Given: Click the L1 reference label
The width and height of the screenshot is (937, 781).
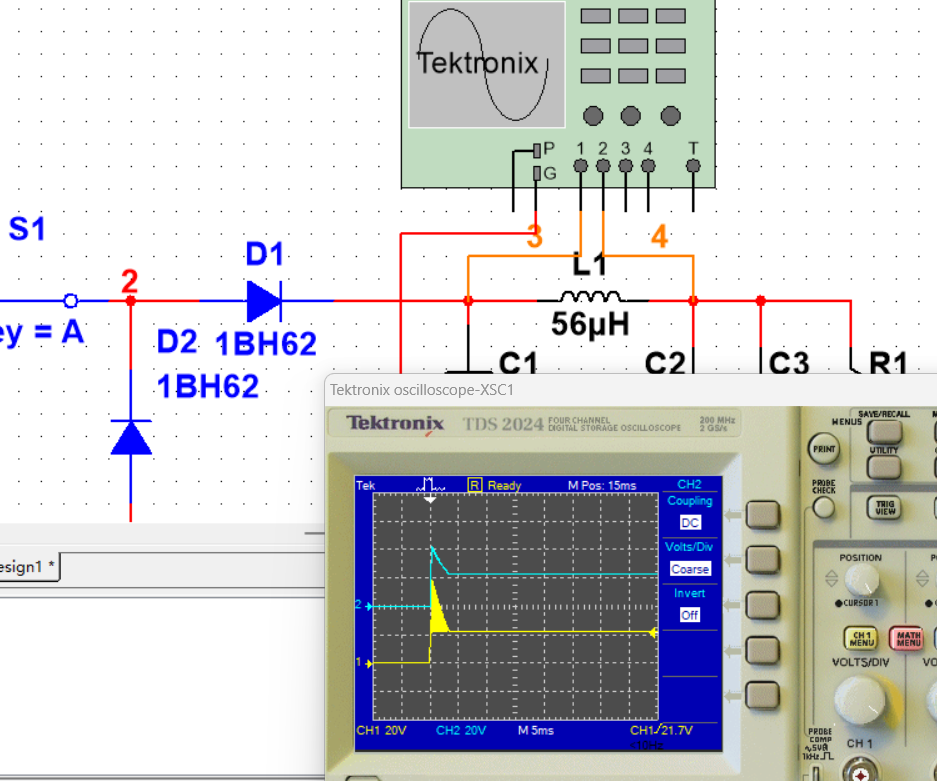Looking at the screenshot, I should point(590,265).
